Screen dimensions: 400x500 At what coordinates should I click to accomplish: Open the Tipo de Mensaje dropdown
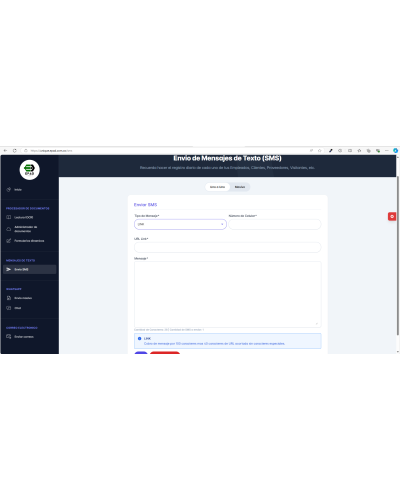180,224
